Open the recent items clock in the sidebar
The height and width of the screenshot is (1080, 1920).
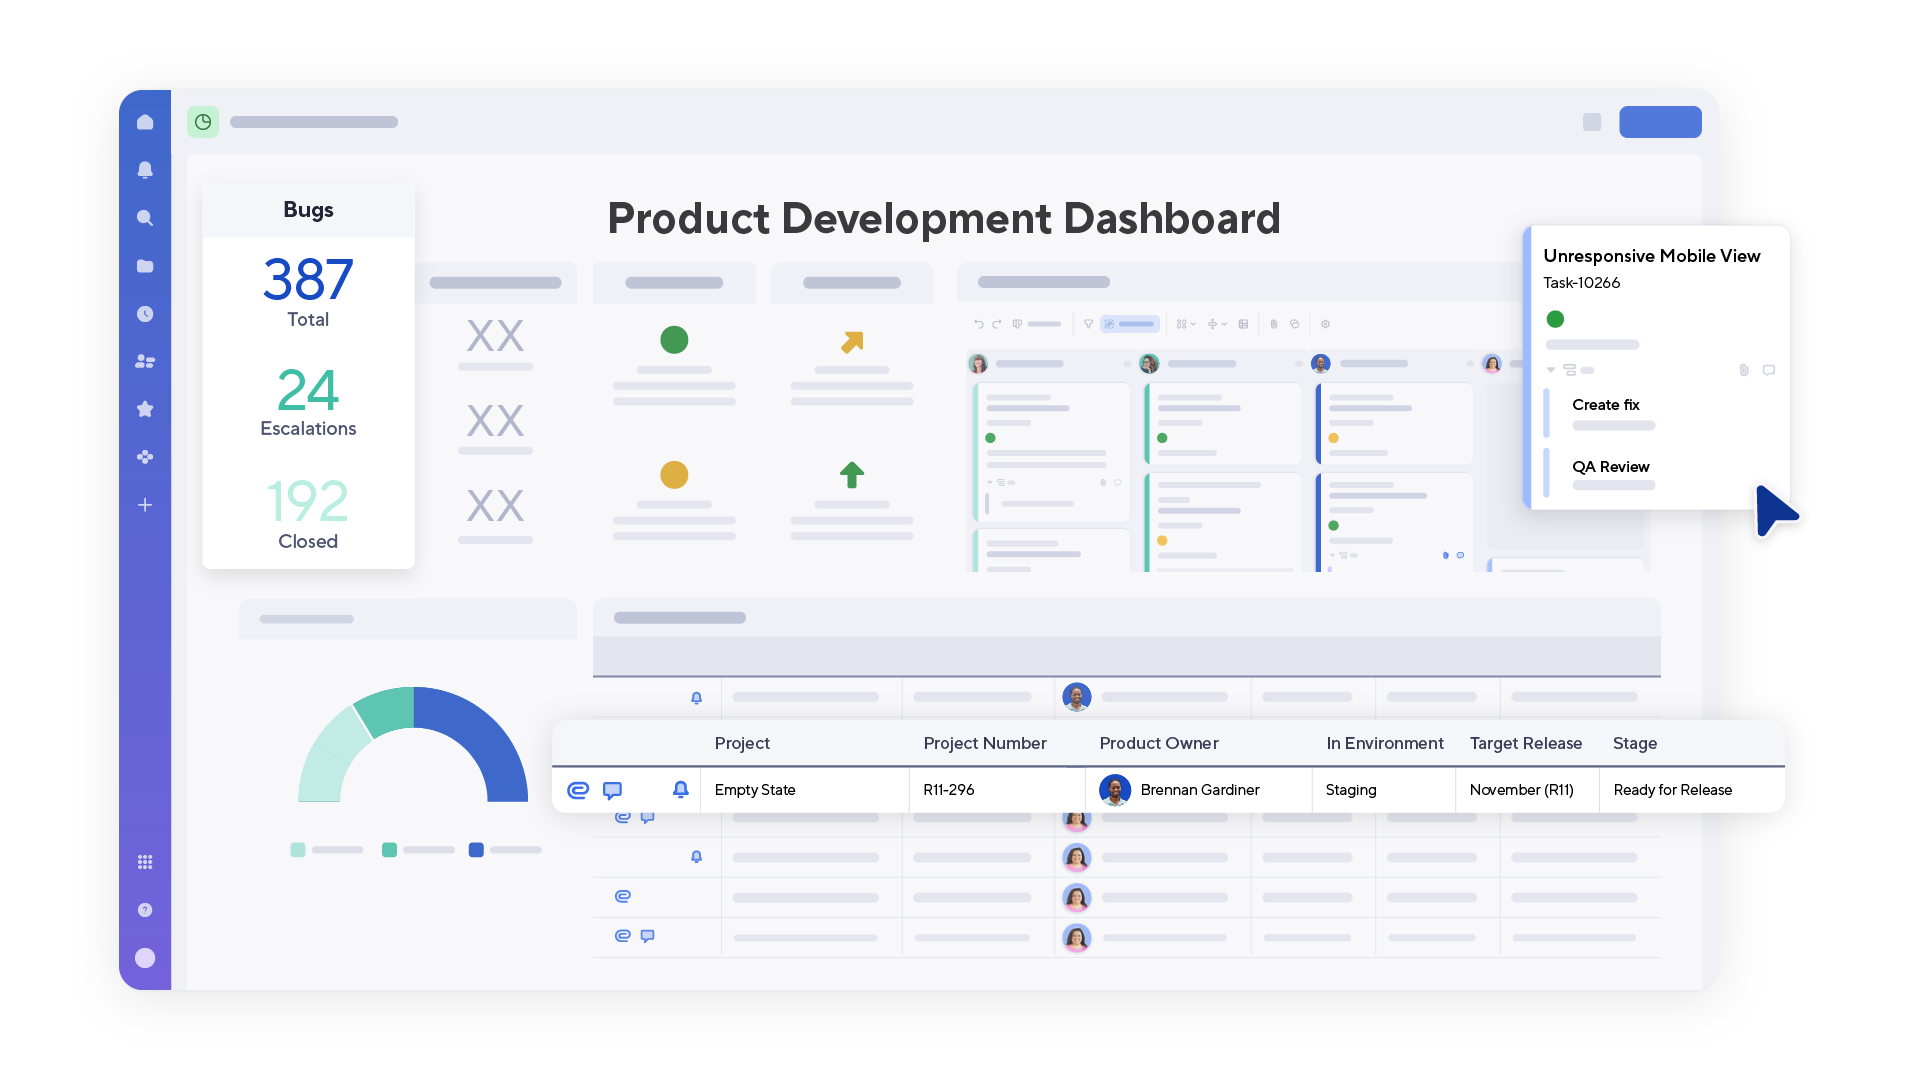146,313
